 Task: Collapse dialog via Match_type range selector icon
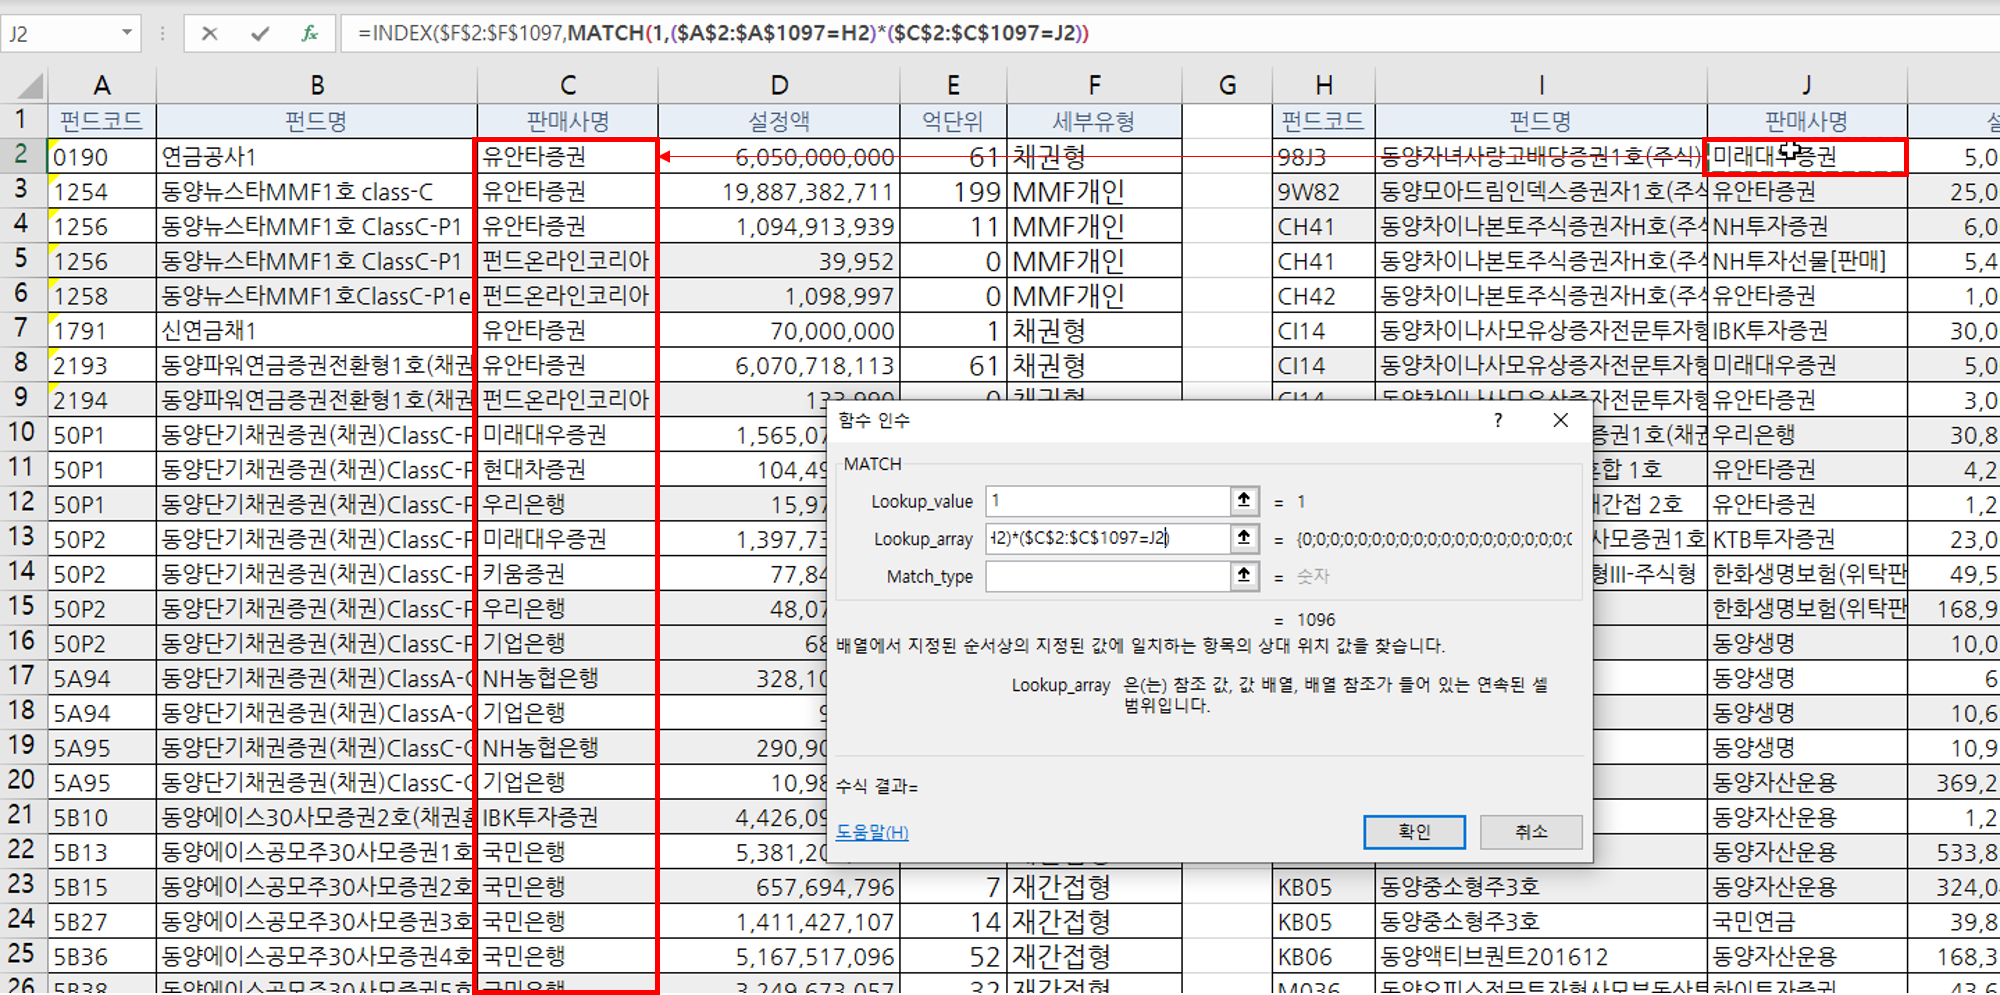click(x=1244, y=576)
